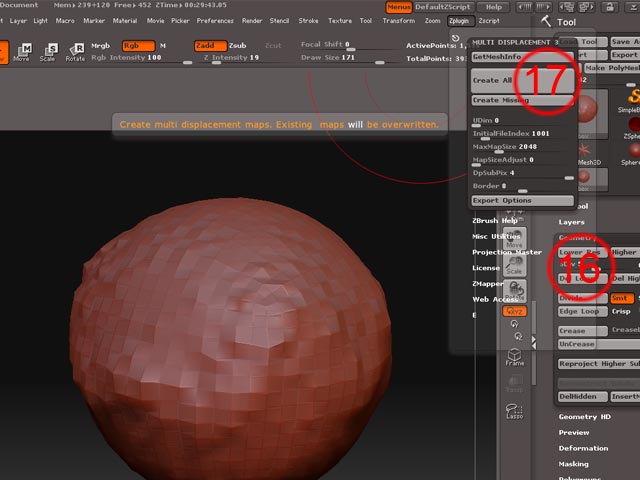Image resolution: width=640 pixels, height=480 pixels.
Task: Expand the ZMapper plugin section
Action: click(488, 284)
